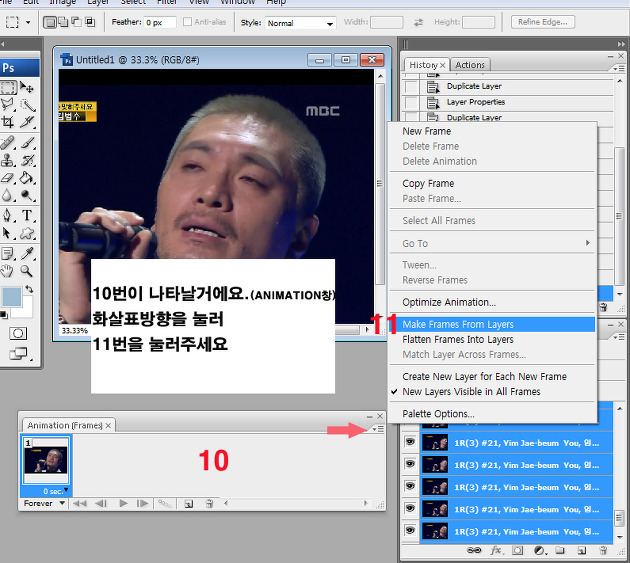Open the 0 sec frame delay dropdown

pyautogui.click(x=55, y=491)
